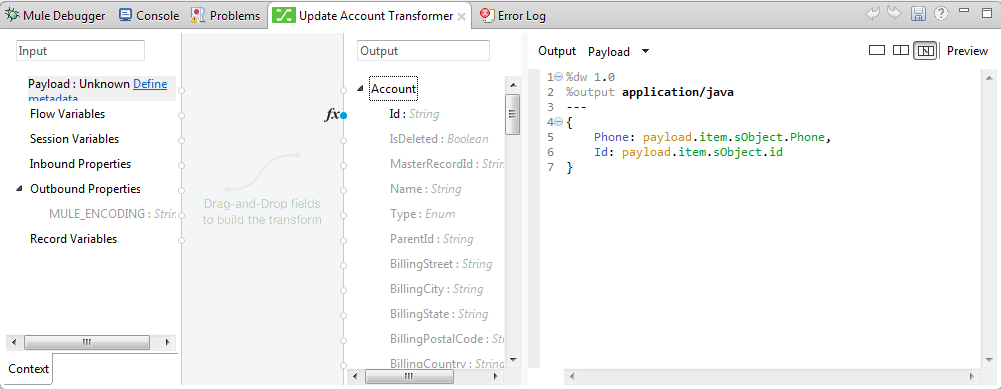Click the output tree vertical scrollbar thumb
The width and height of the screenshot is (1001, 389).
point(512,114)
